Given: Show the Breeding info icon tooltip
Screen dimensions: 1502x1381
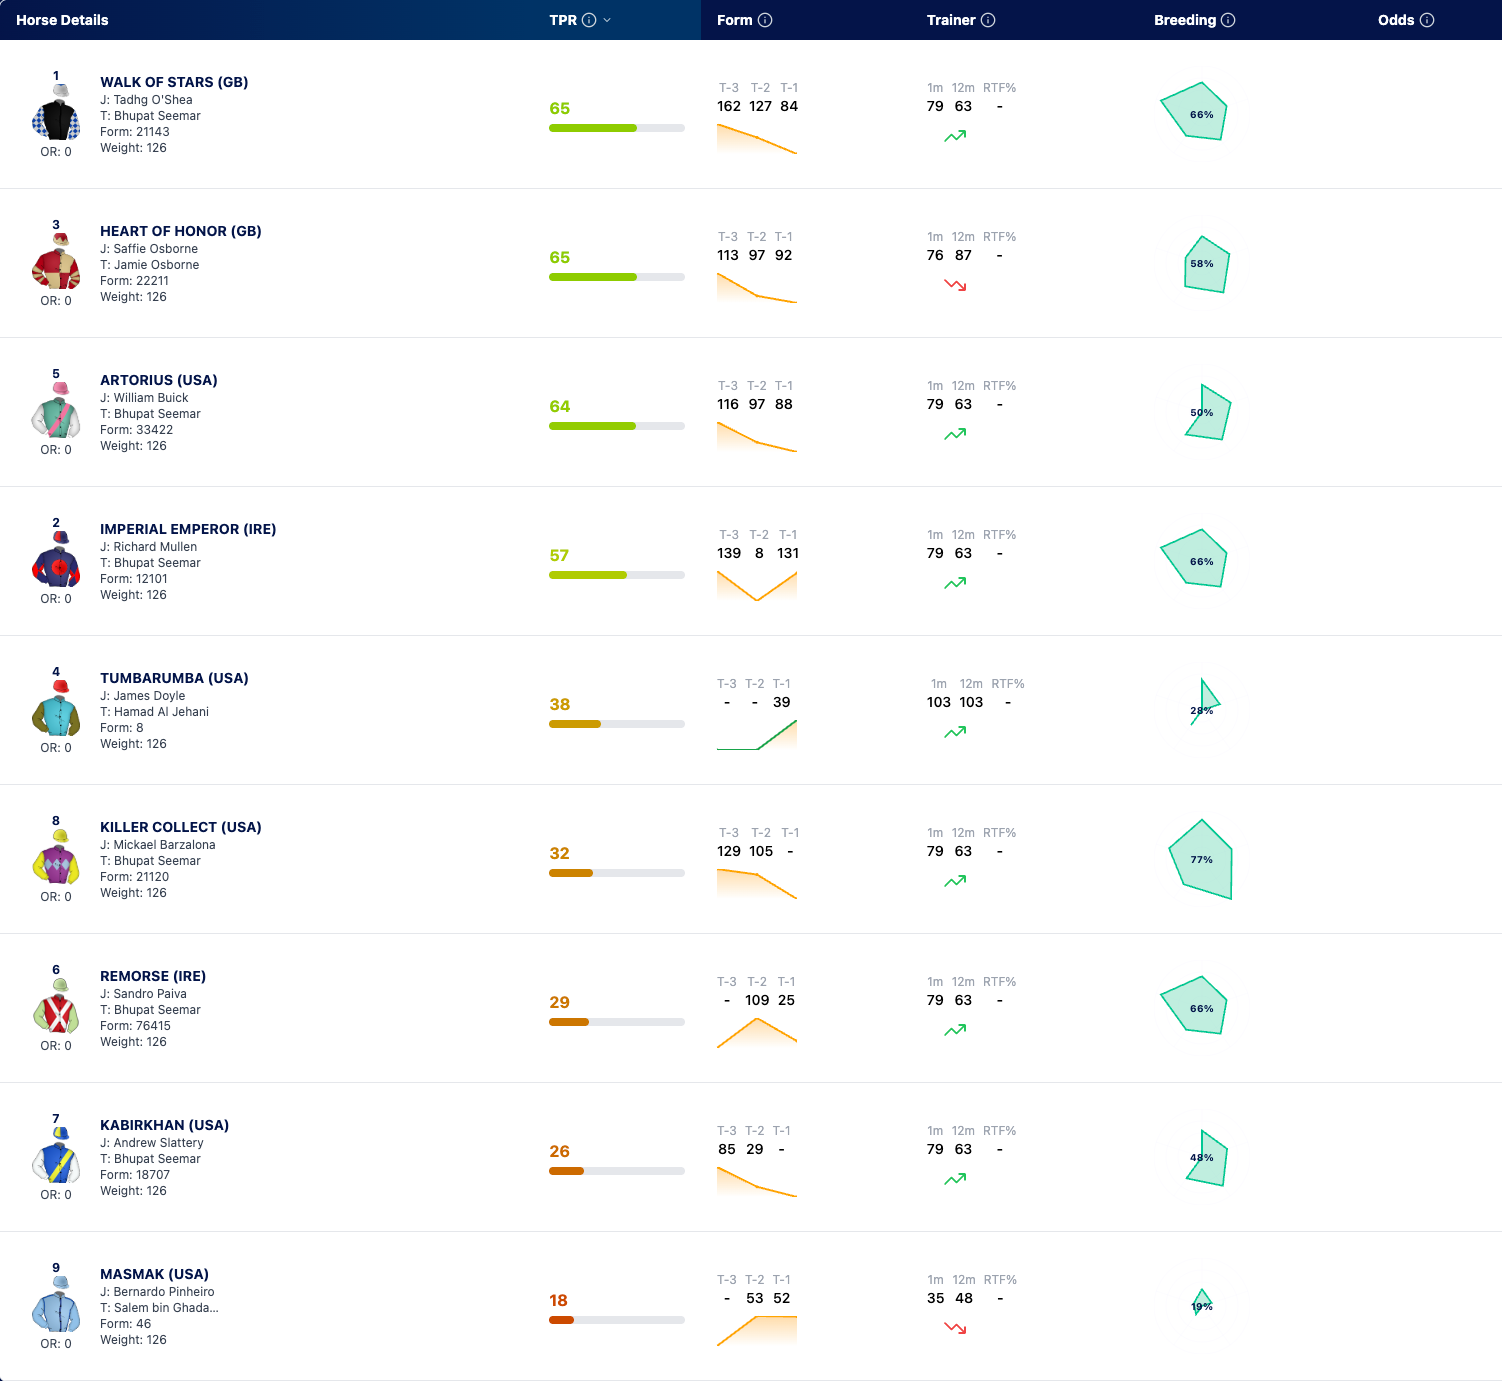Looking at the screenshot, I should [x=1228, y=20].
